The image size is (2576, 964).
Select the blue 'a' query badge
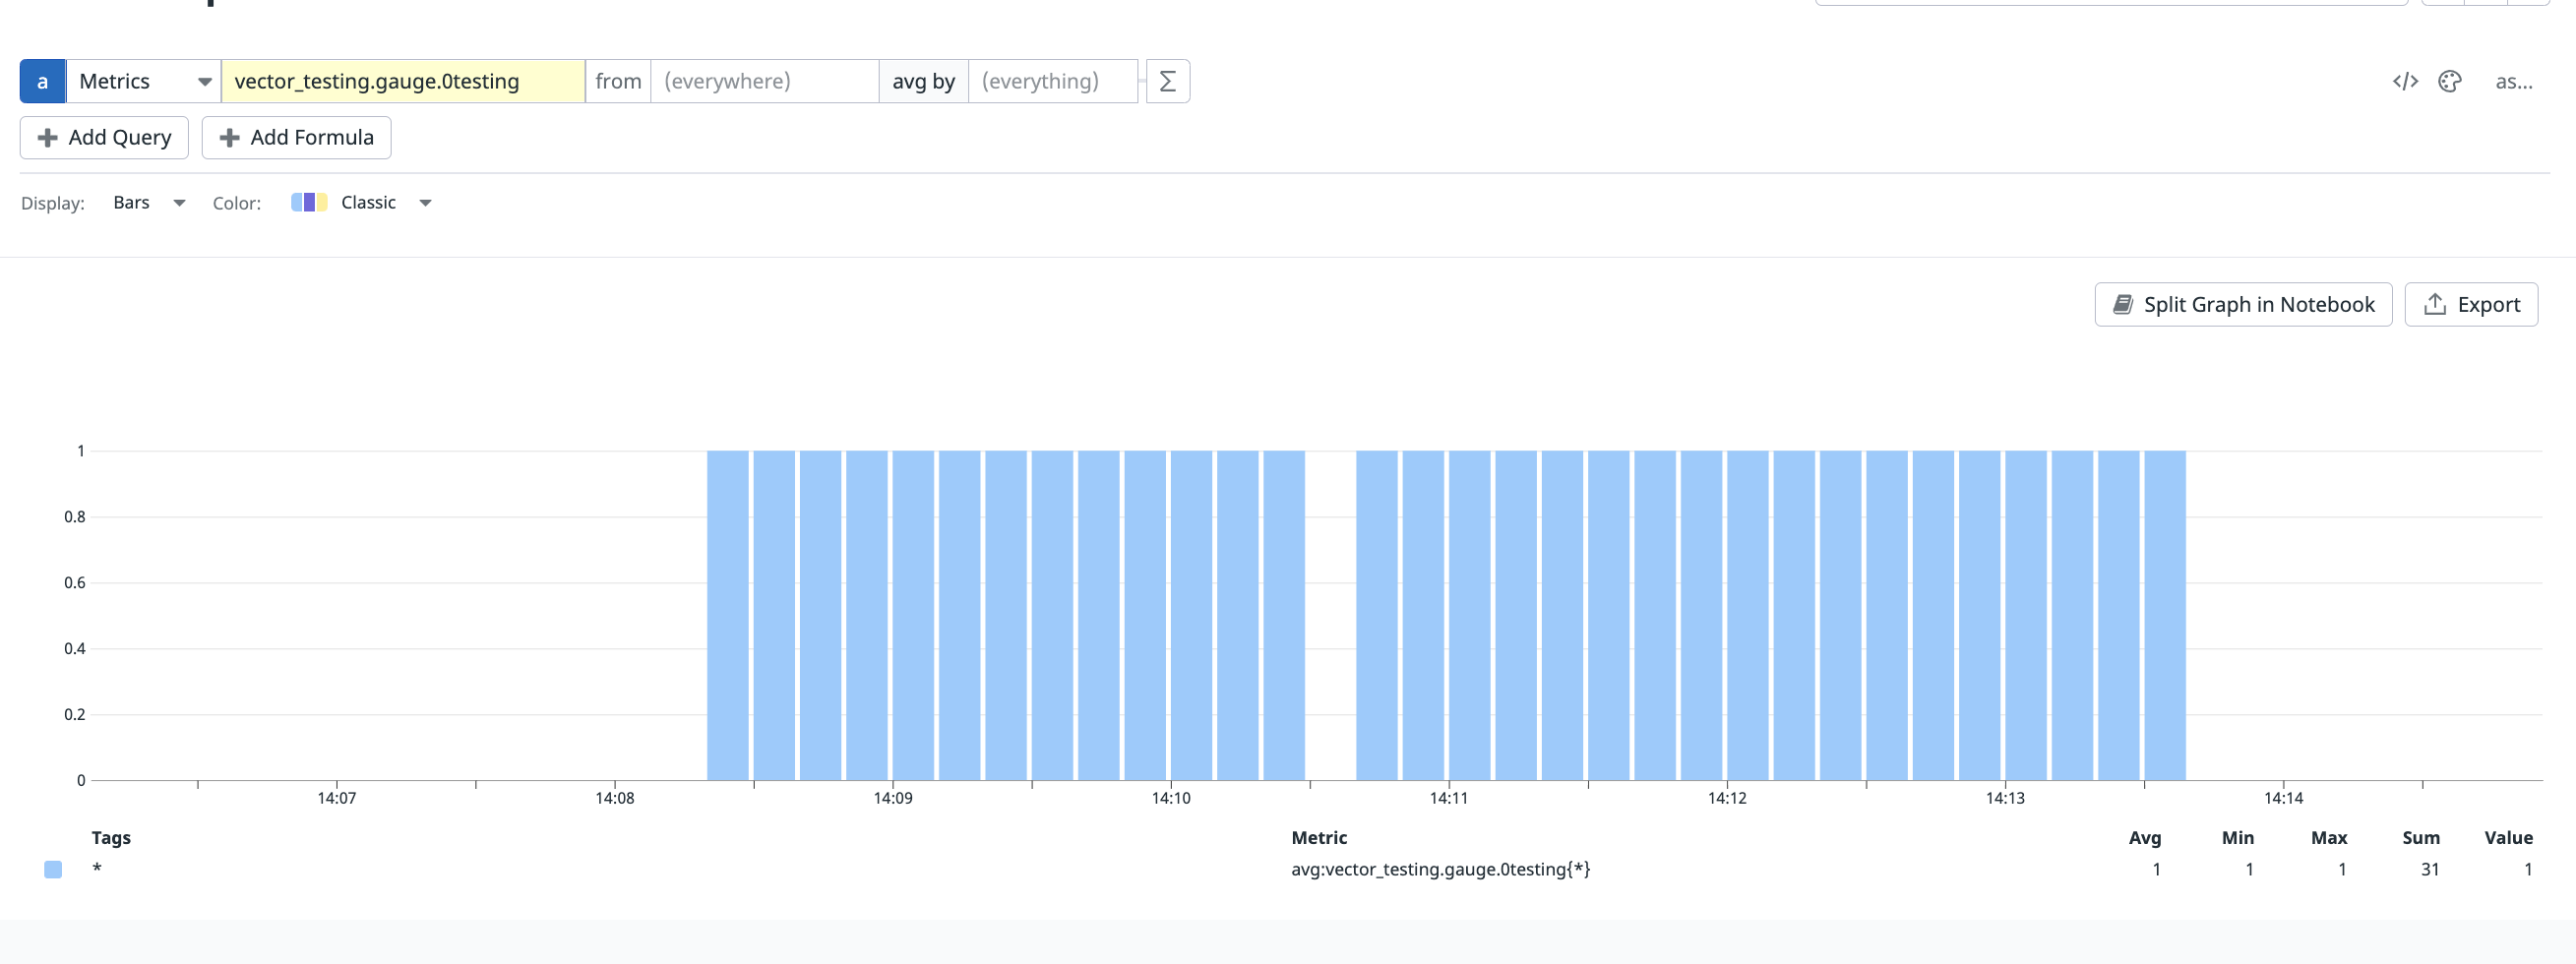pyautogui.click(x=41, y=81)
